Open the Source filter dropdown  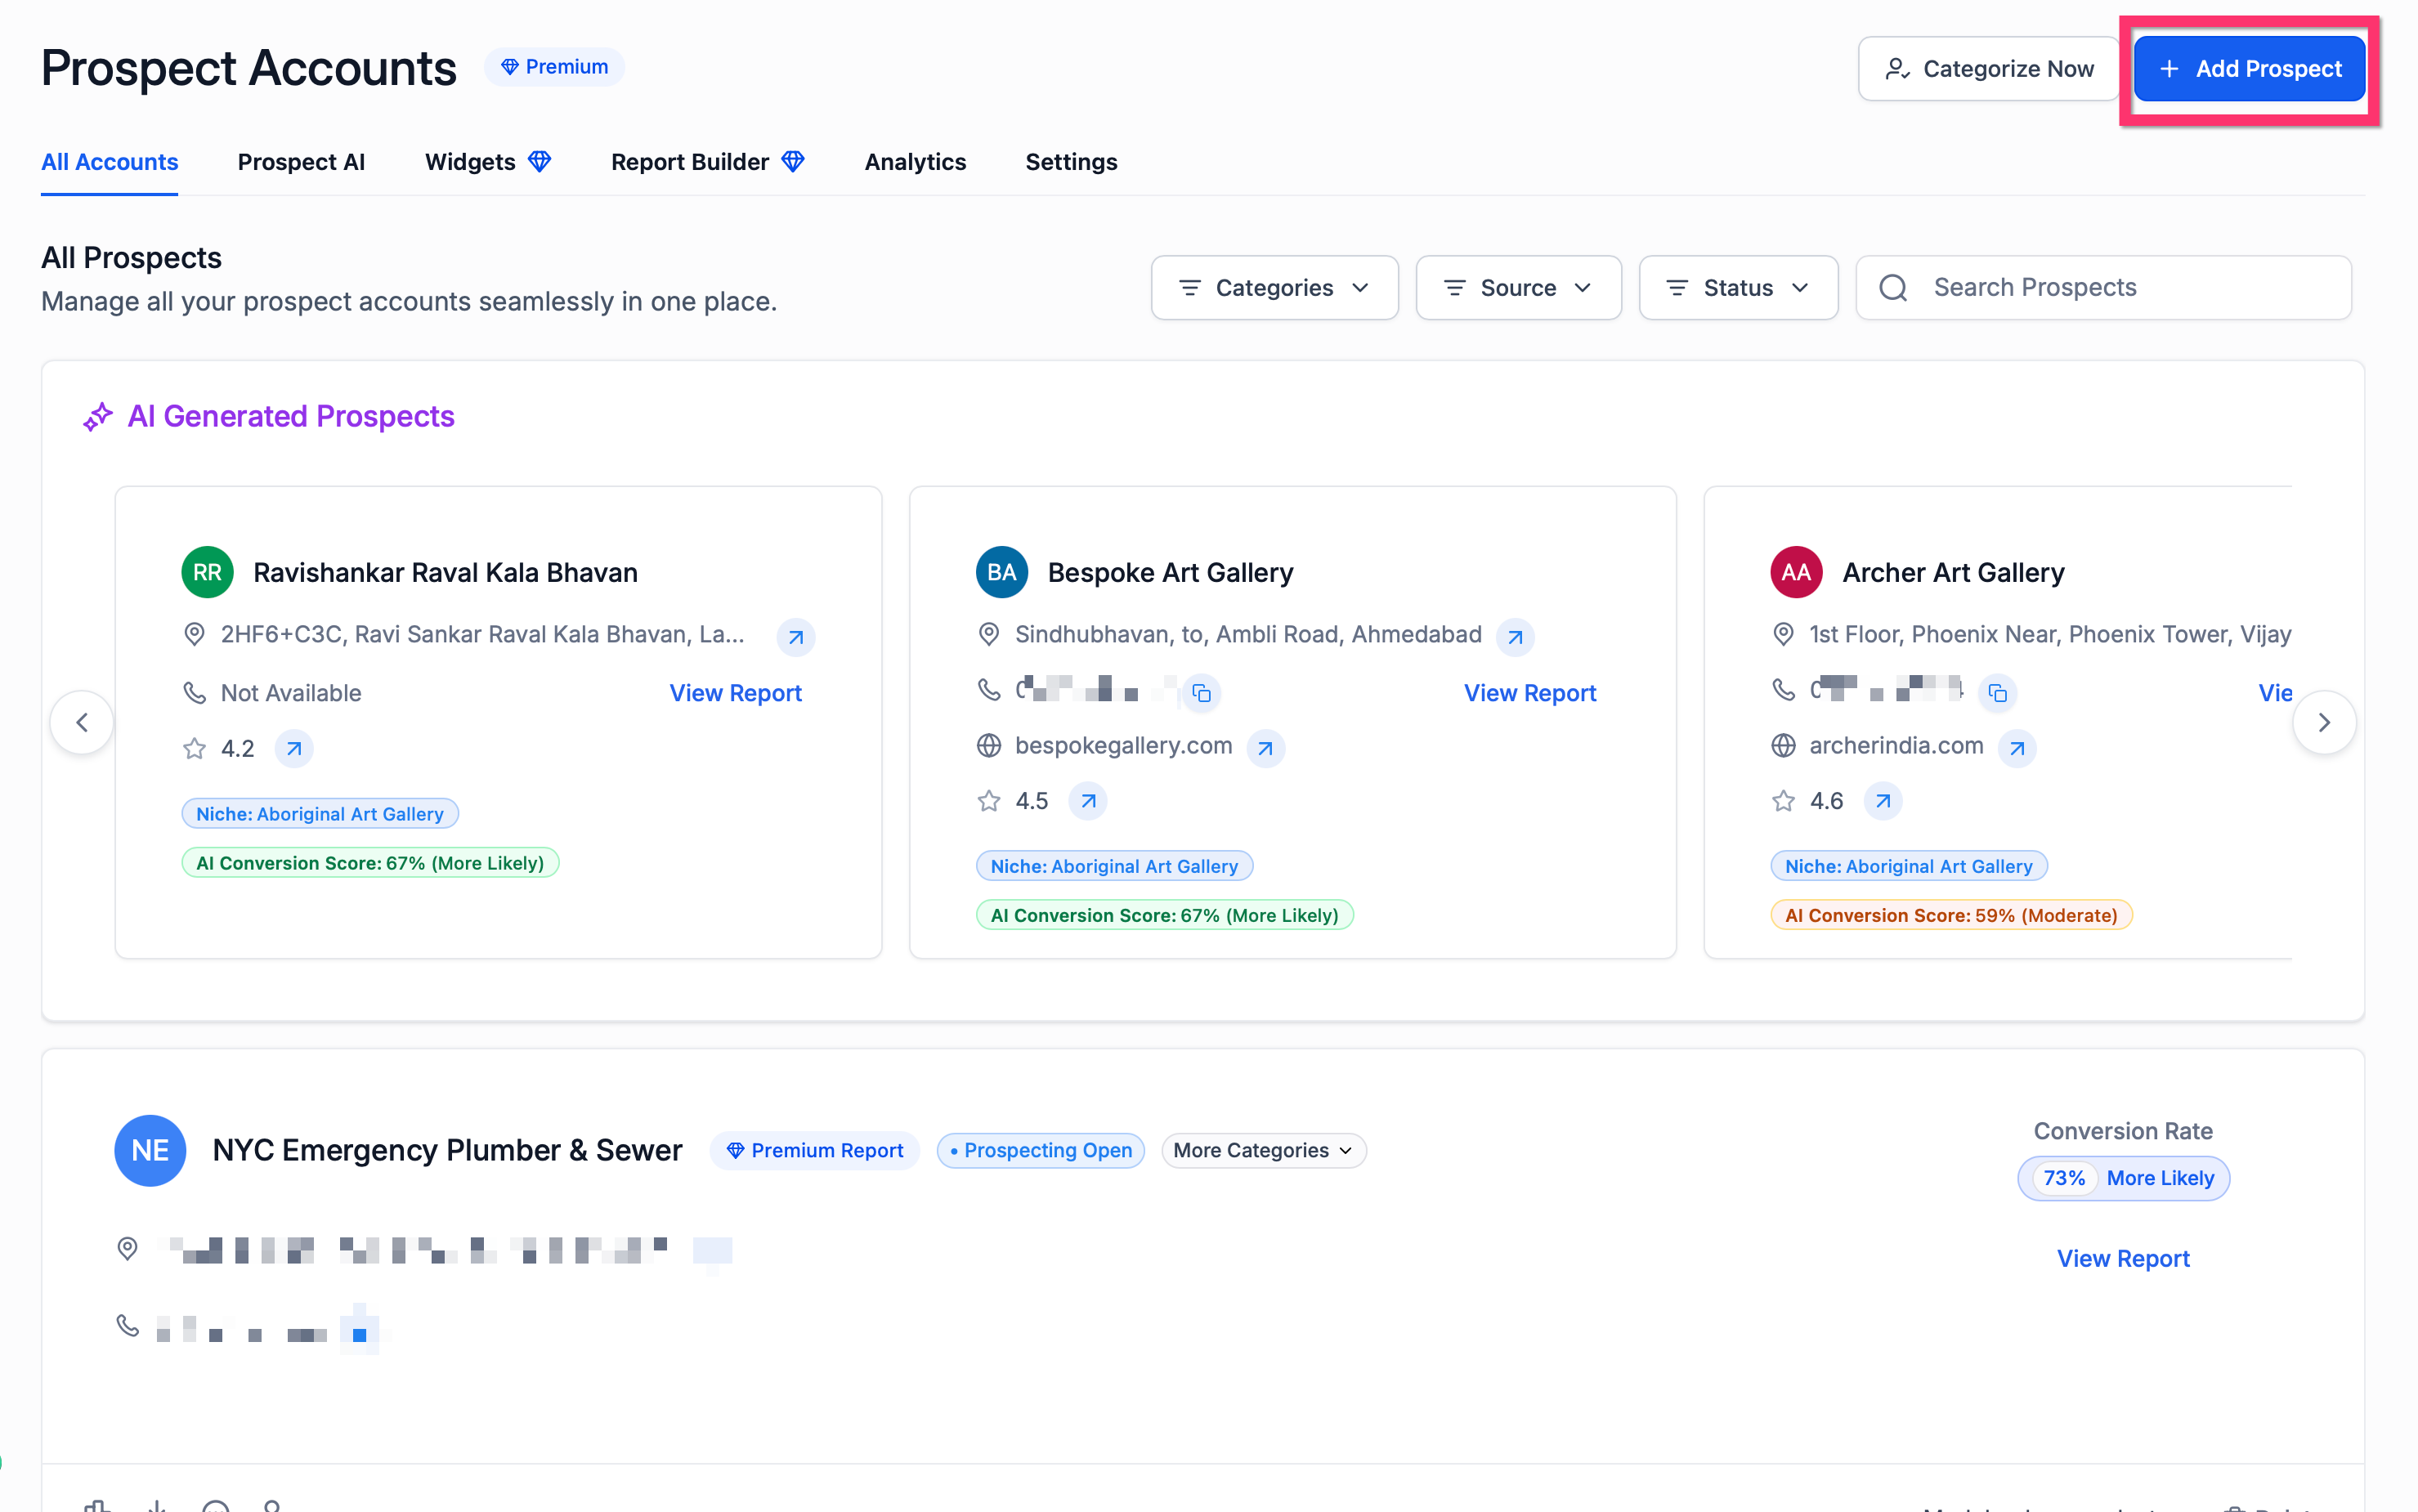tap(1517, 288)
